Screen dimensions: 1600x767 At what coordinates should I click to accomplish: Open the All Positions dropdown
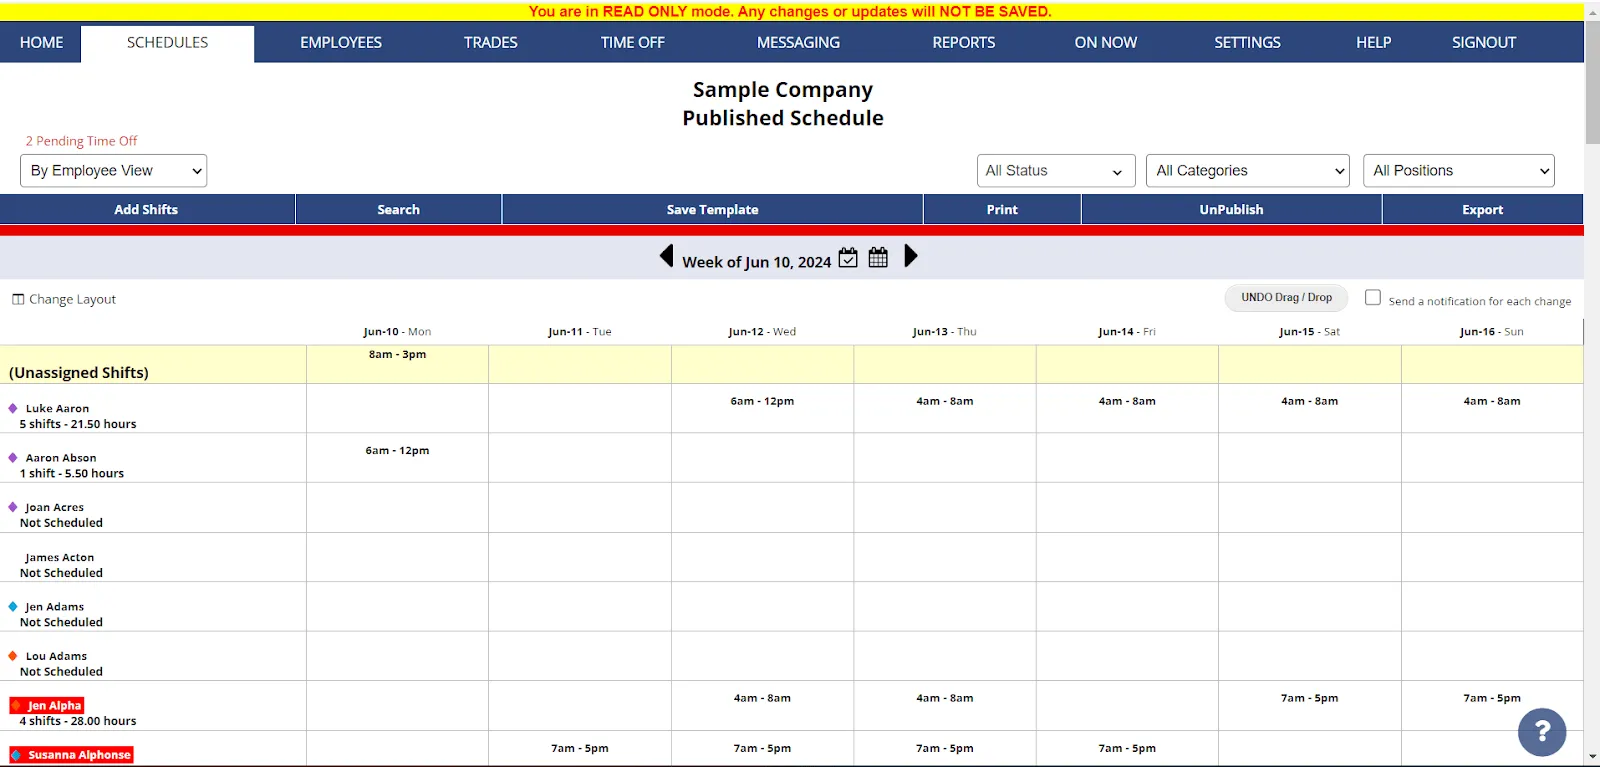[1459, 171]
